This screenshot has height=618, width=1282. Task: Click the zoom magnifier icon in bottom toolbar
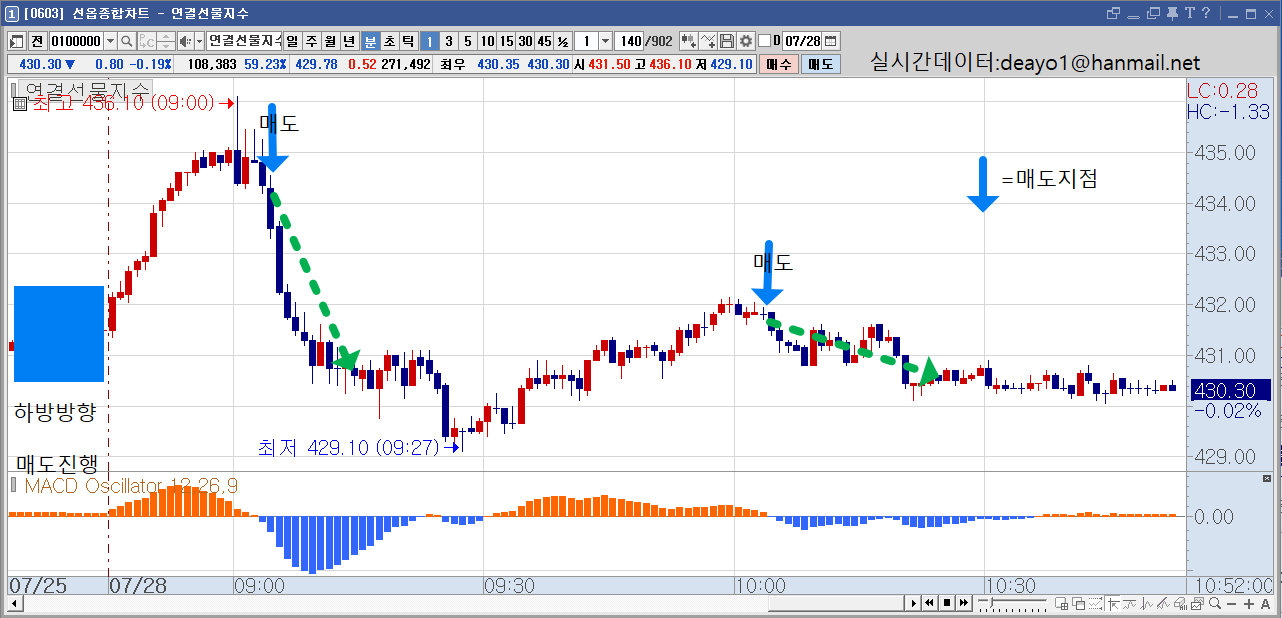[x=1214, y=603]
